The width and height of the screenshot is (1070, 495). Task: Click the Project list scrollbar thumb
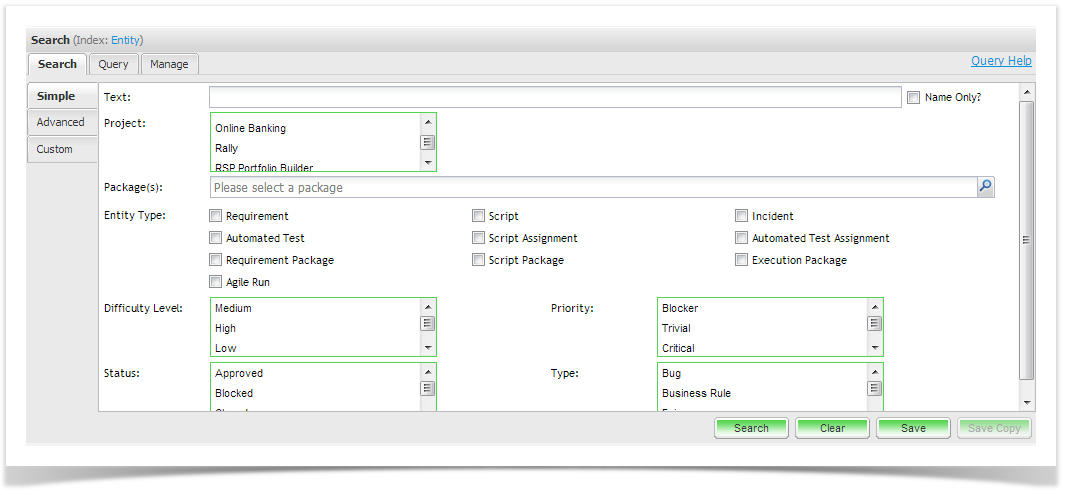coord(428,142)
